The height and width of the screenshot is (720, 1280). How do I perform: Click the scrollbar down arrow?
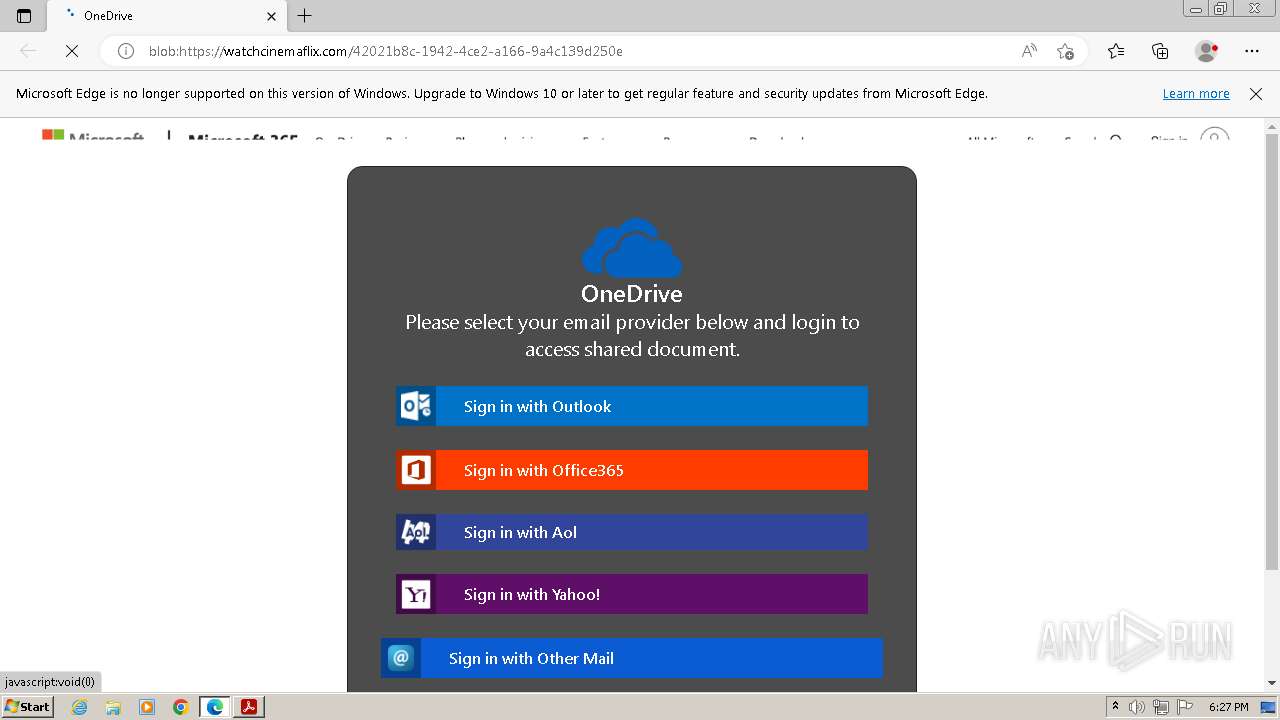[x=1272, y=684]
